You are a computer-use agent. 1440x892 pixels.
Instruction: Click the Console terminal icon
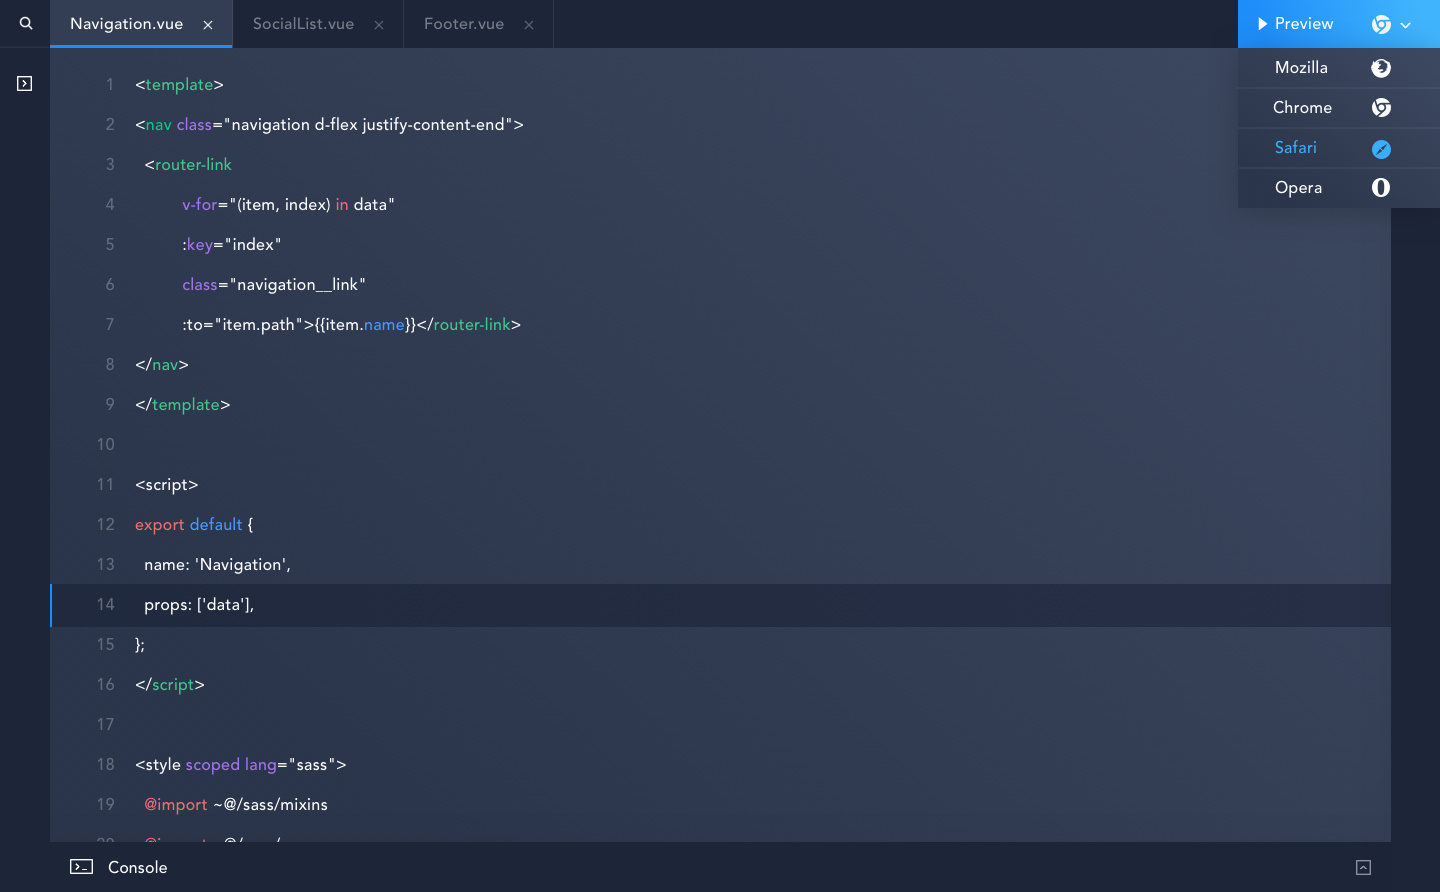(82, 867)
